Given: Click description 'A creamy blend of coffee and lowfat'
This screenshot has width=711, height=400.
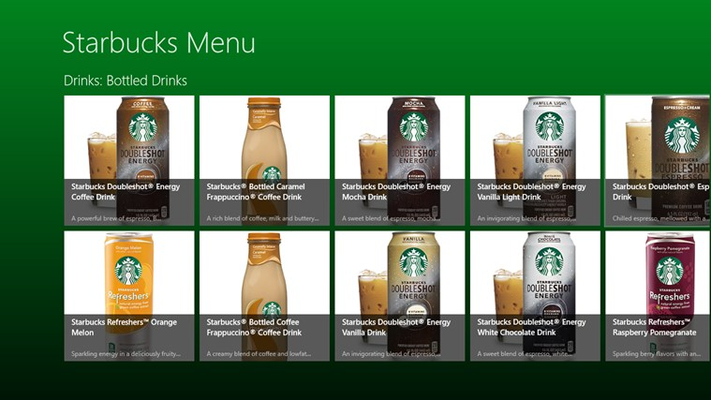Looking at the screenshot, I should [258, 354].
